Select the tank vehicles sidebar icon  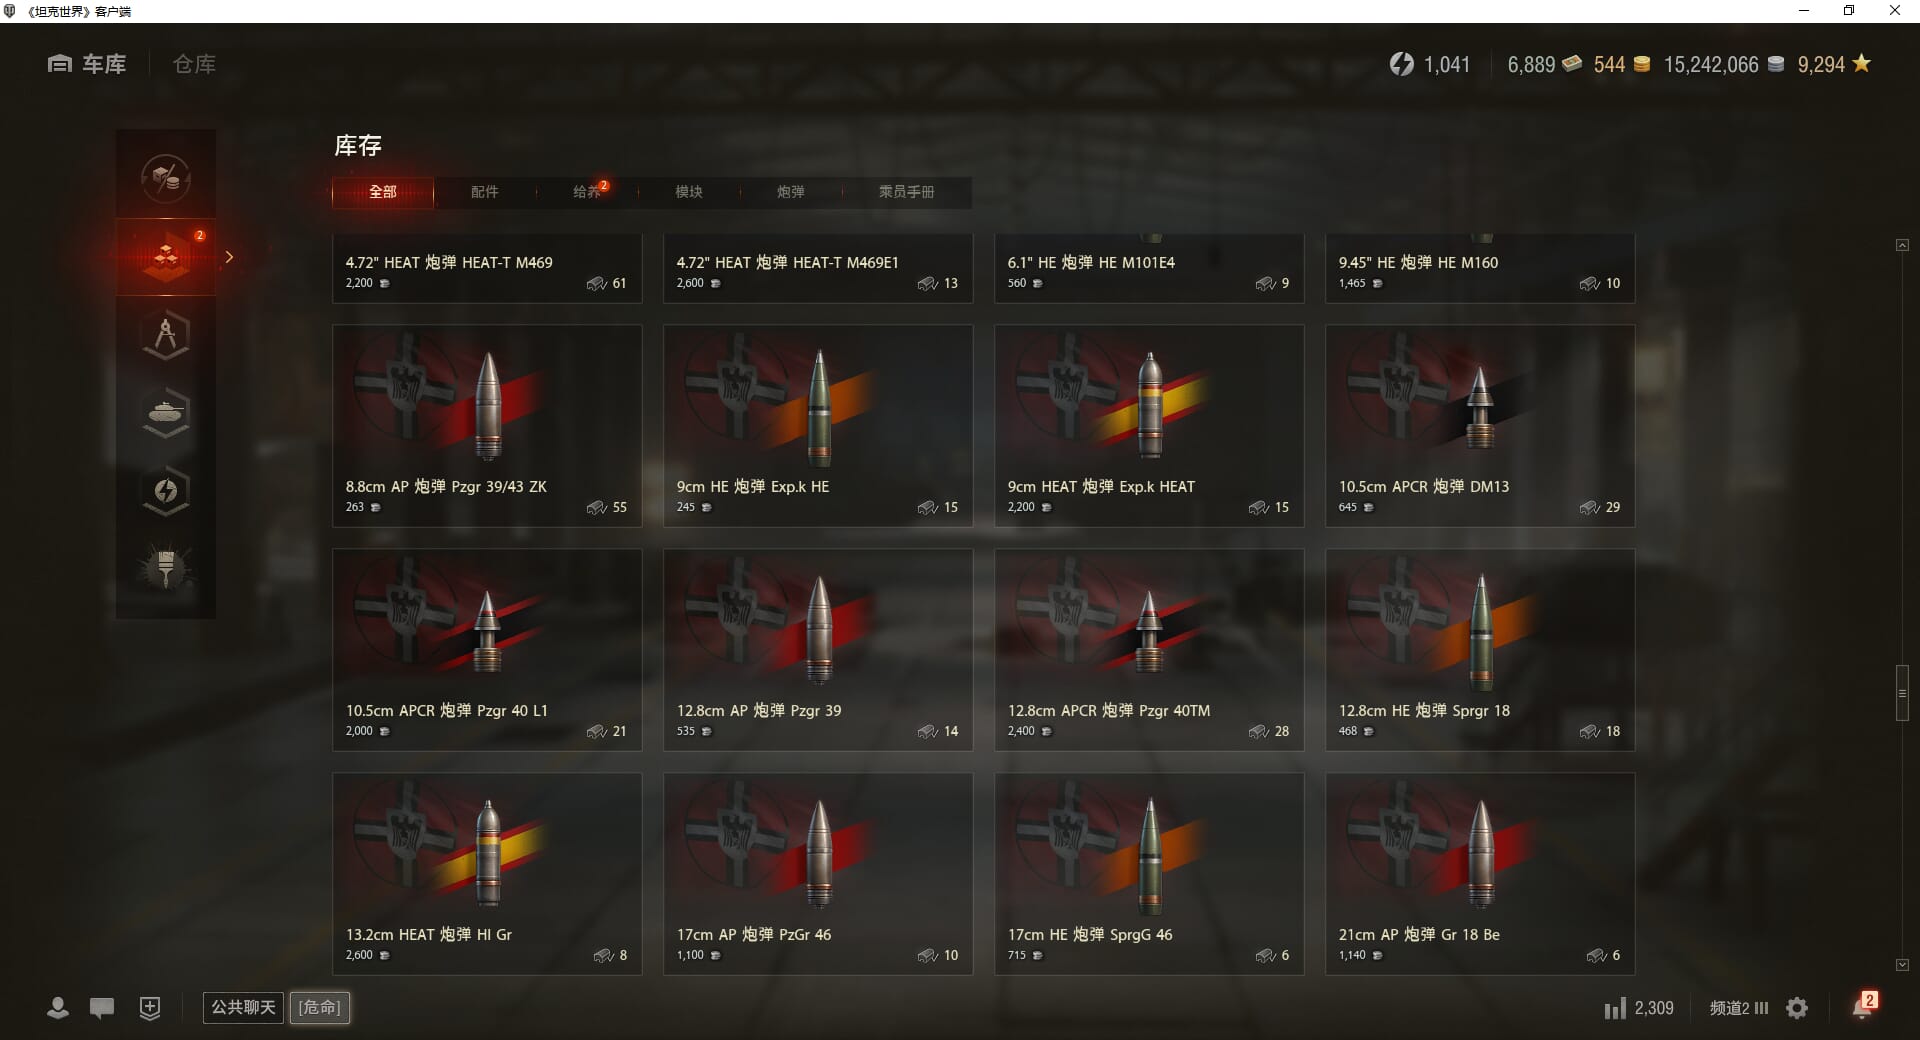click(x=166, y=413)
